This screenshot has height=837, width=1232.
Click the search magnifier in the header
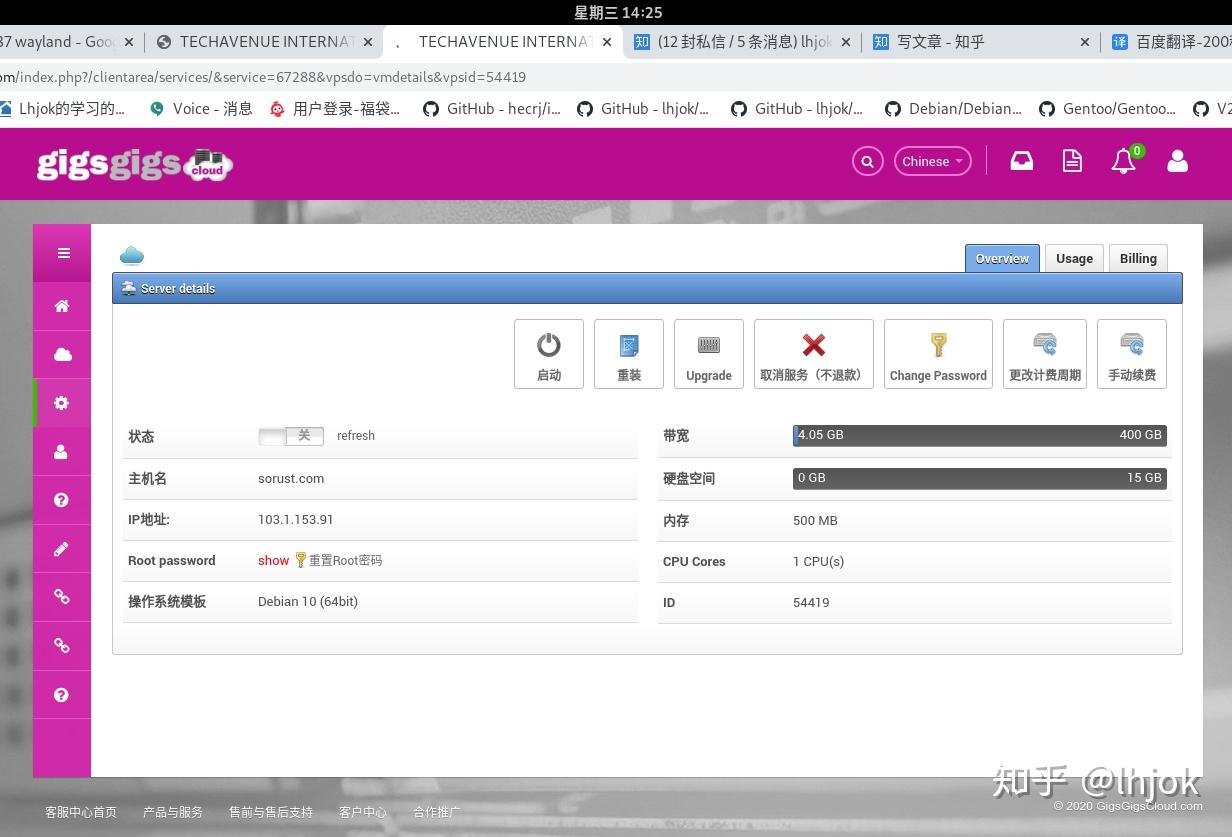click(866, 161)
